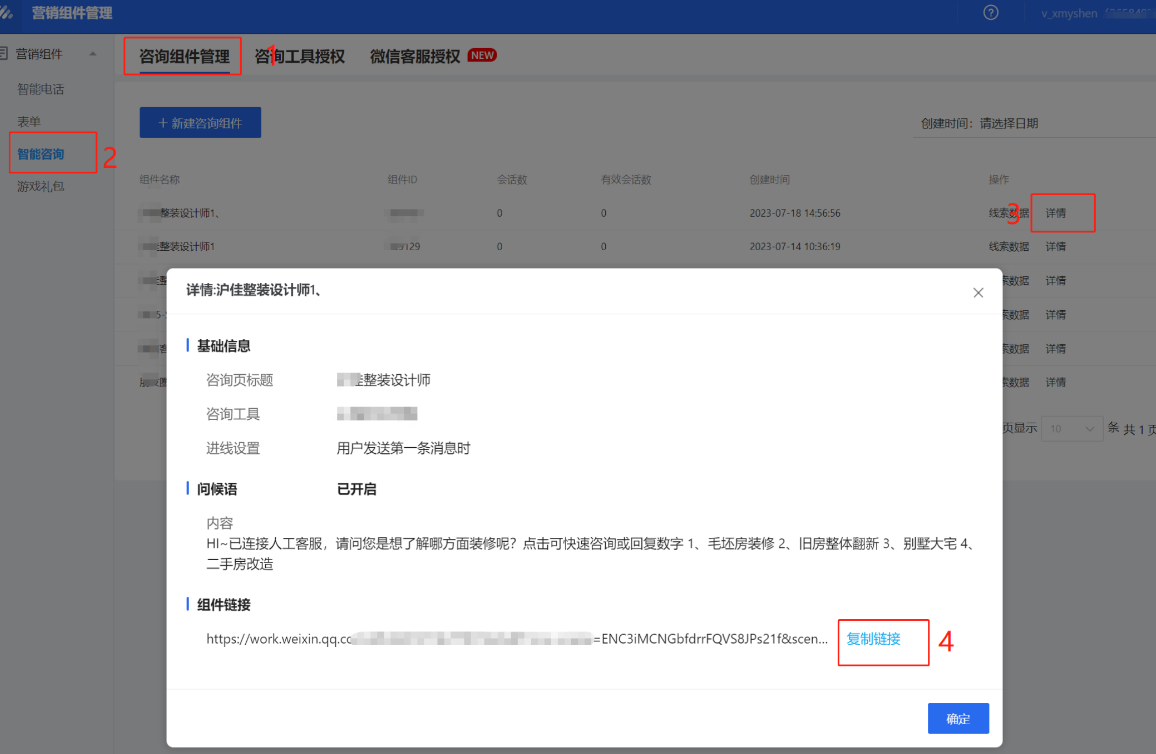Click the 新建咨询组件 button
Viewport: 1156px width, 754px height.
[x=199, y=121]
